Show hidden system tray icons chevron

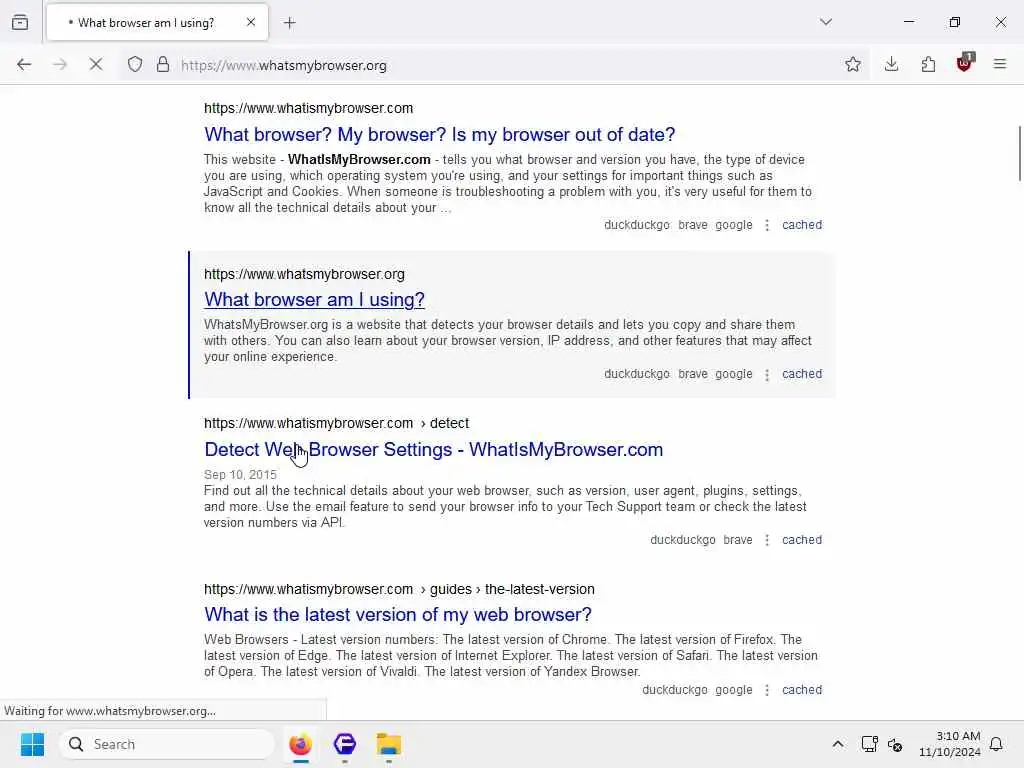click(x=837, y=744)
